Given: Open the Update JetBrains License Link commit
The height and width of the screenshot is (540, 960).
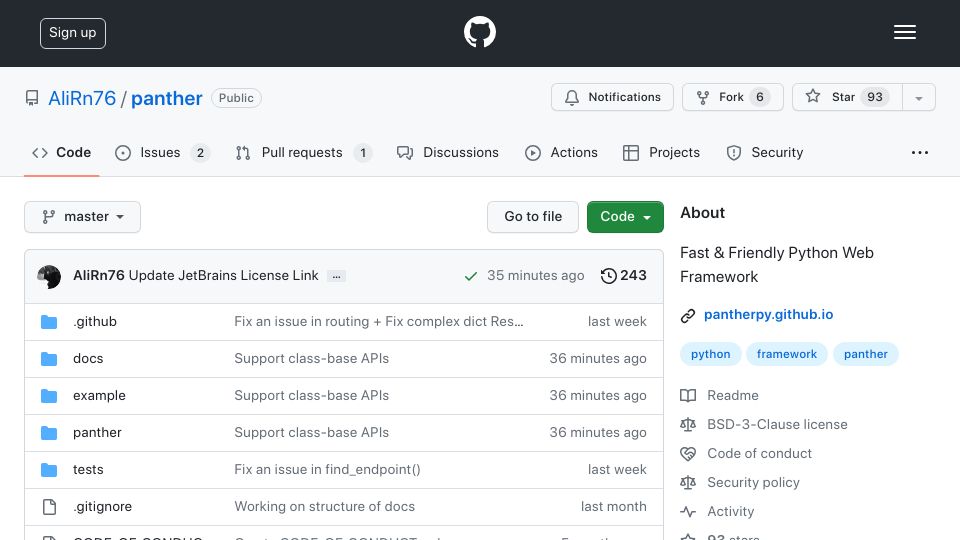Looking at the screenshot, I should pyautogui.click(x=223, y=276).
